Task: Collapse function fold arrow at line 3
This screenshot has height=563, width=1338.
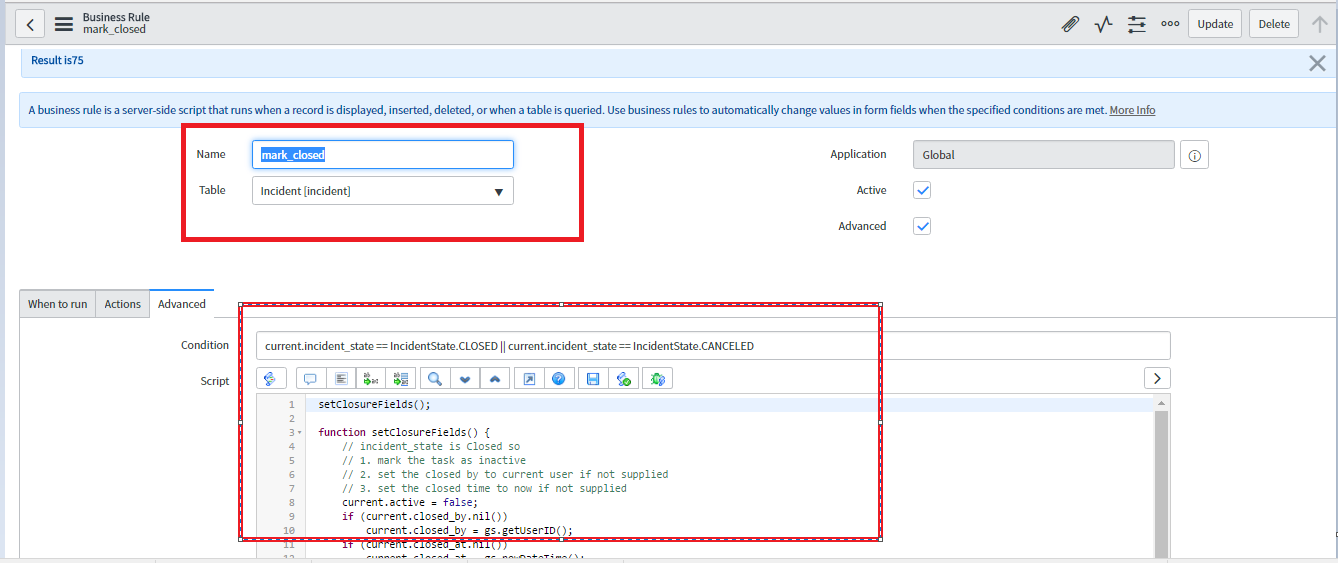Action: click(x=300, y=433)
